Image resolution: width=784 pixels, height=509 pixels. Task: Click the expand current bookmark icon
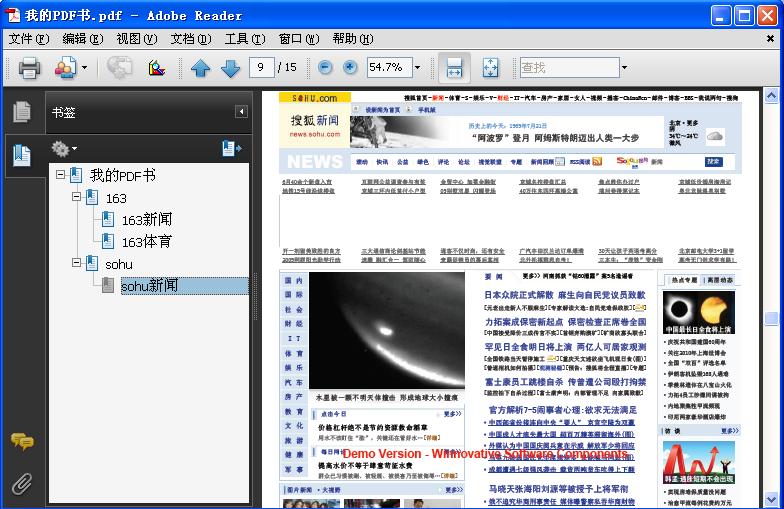[x=232, y=148]
